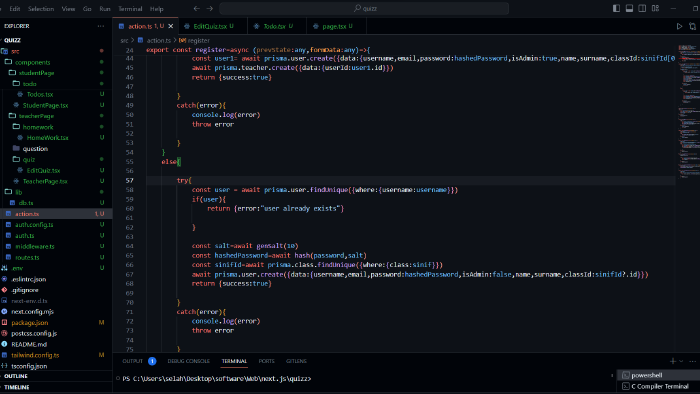Go forward with navigation arrow

click(210, 8)
